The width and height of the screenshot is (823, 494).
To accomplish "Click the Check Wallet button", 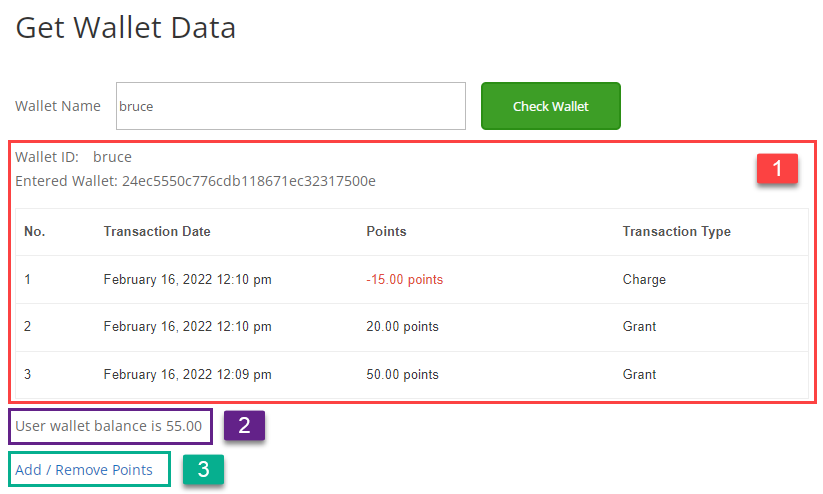I will pos(551,106).
